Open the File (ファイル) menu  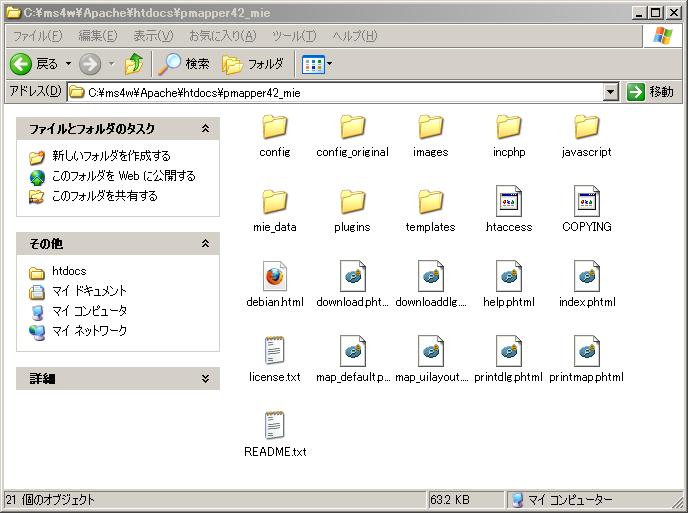(37, 36)
